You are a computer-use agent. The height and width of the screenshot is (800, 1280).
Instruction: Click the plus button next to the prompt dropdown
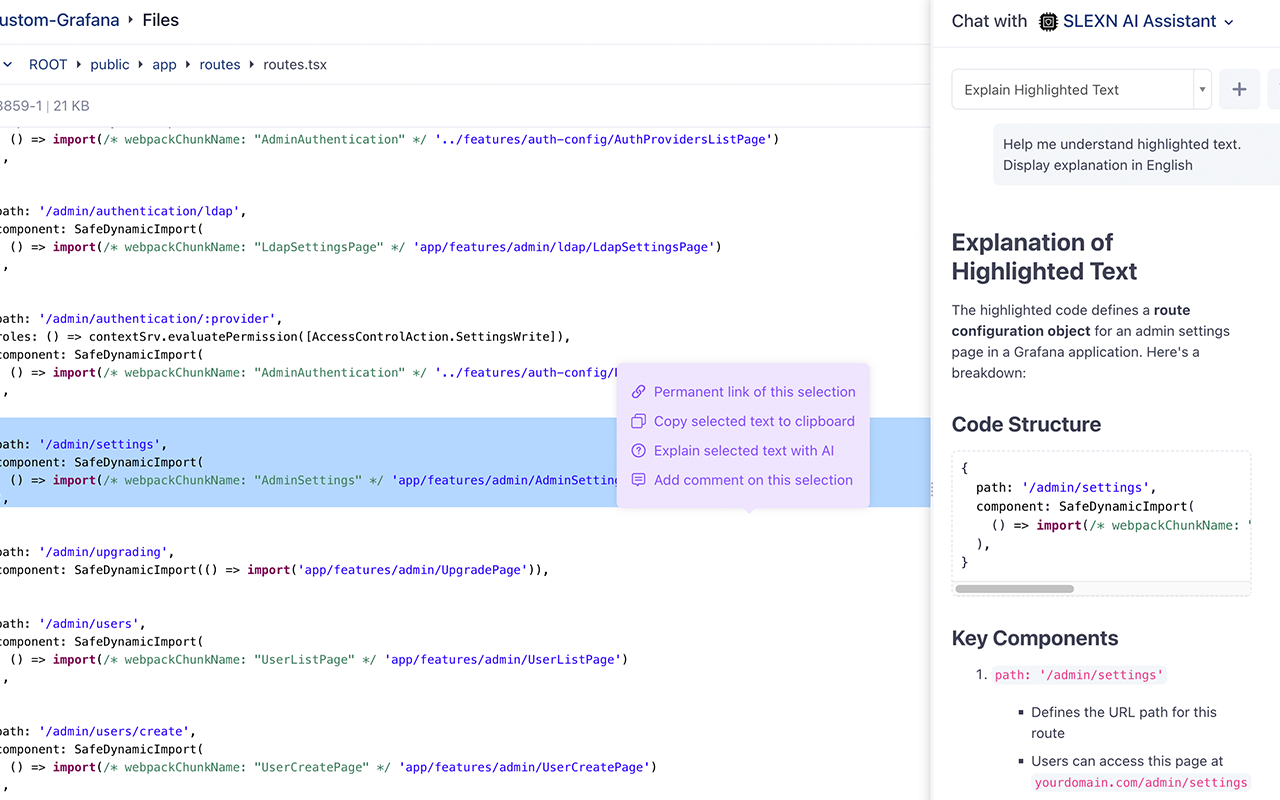(1239, 89)
